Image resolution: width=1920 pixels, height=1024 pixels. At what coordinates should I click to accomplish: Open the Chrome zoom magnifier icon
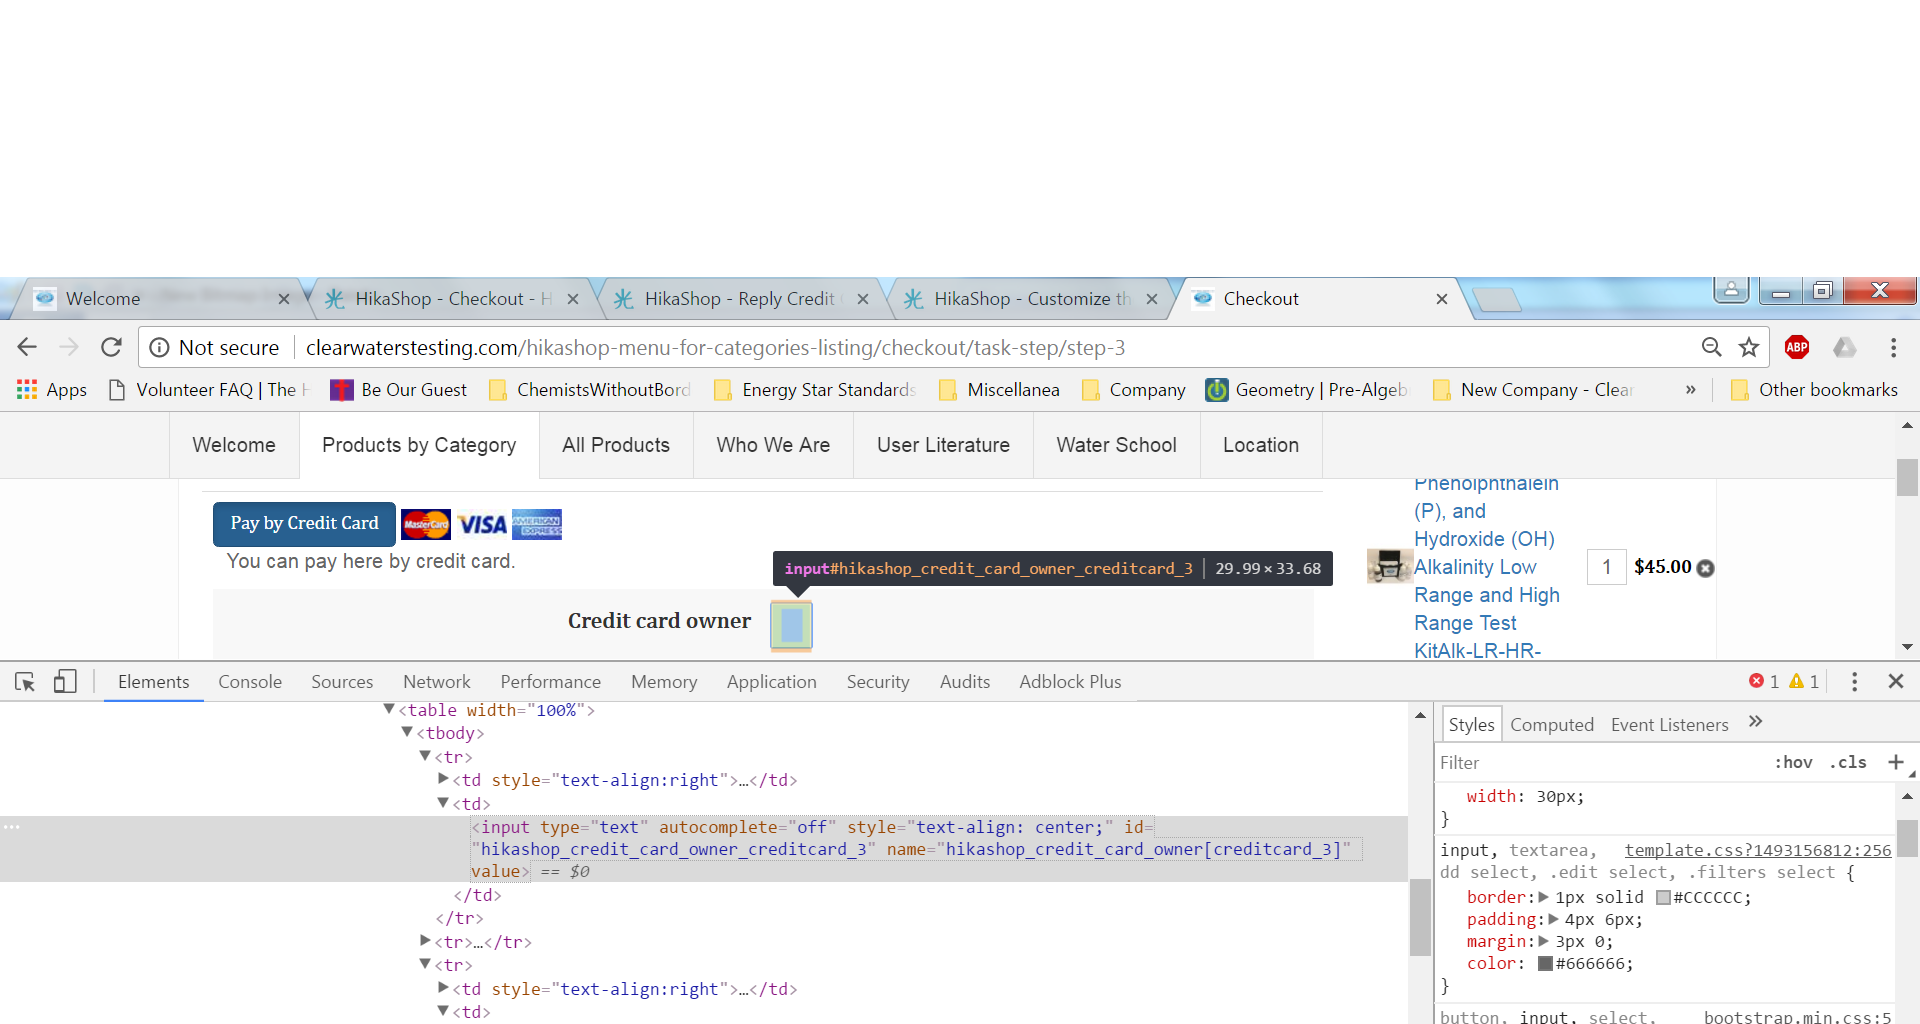1711,347
